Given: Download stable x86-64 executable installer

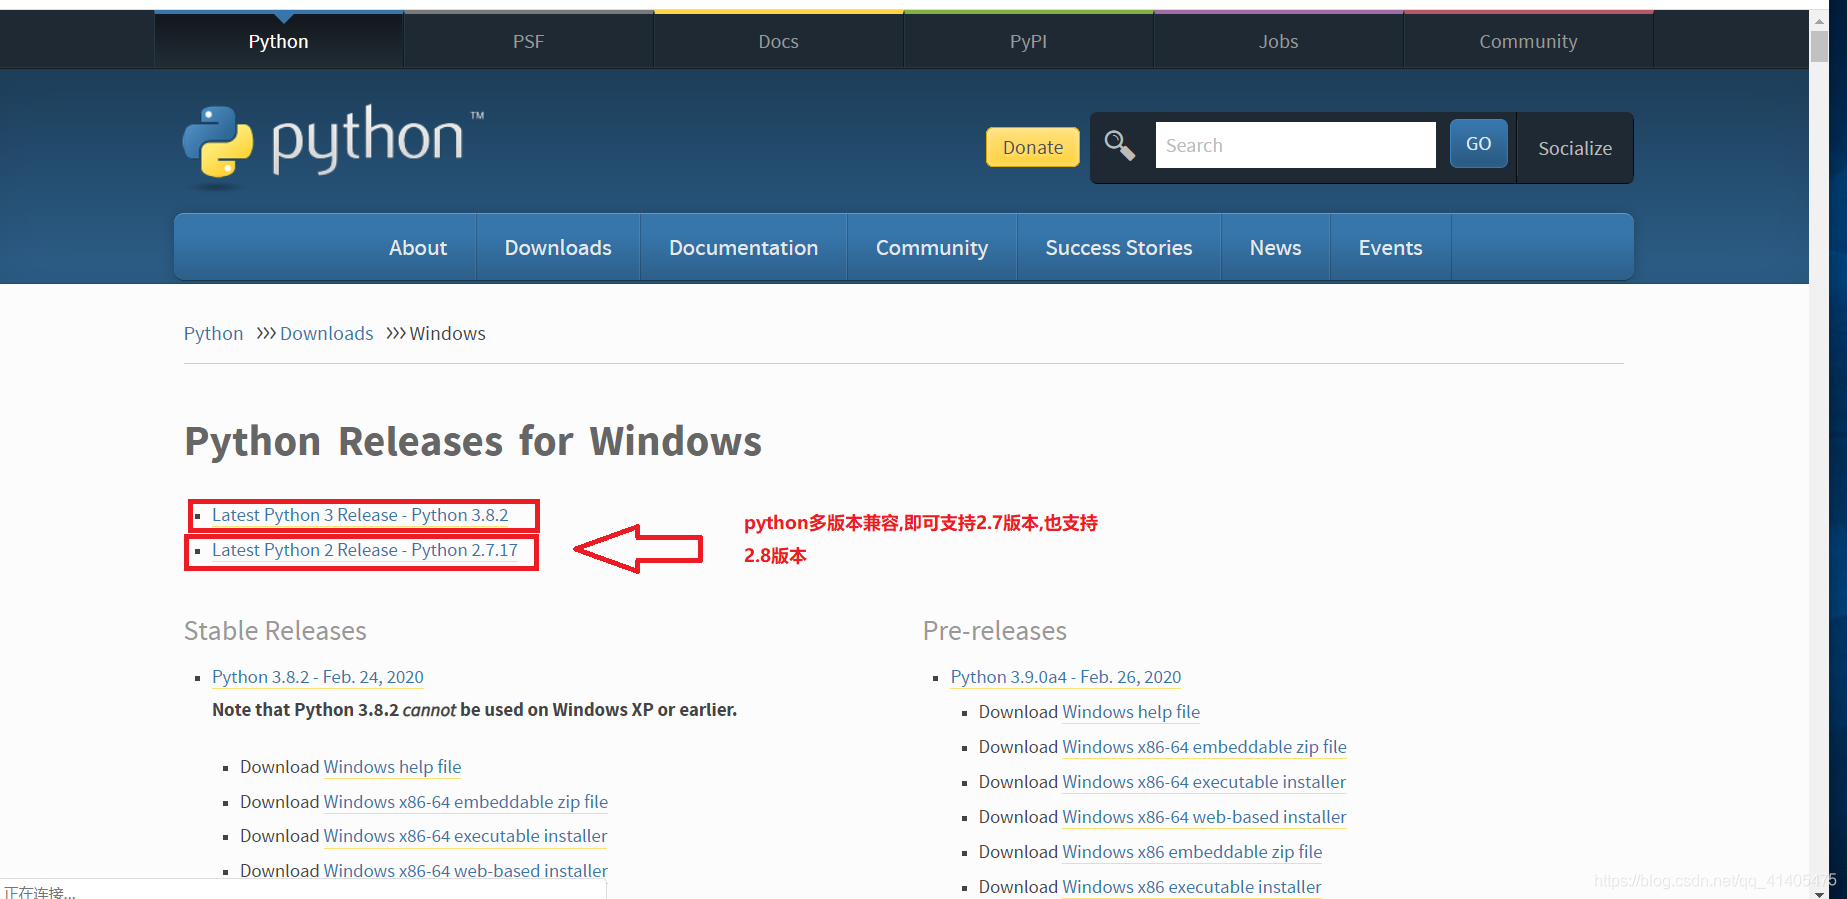Looking at the screenshot, I should pos(466,836).
